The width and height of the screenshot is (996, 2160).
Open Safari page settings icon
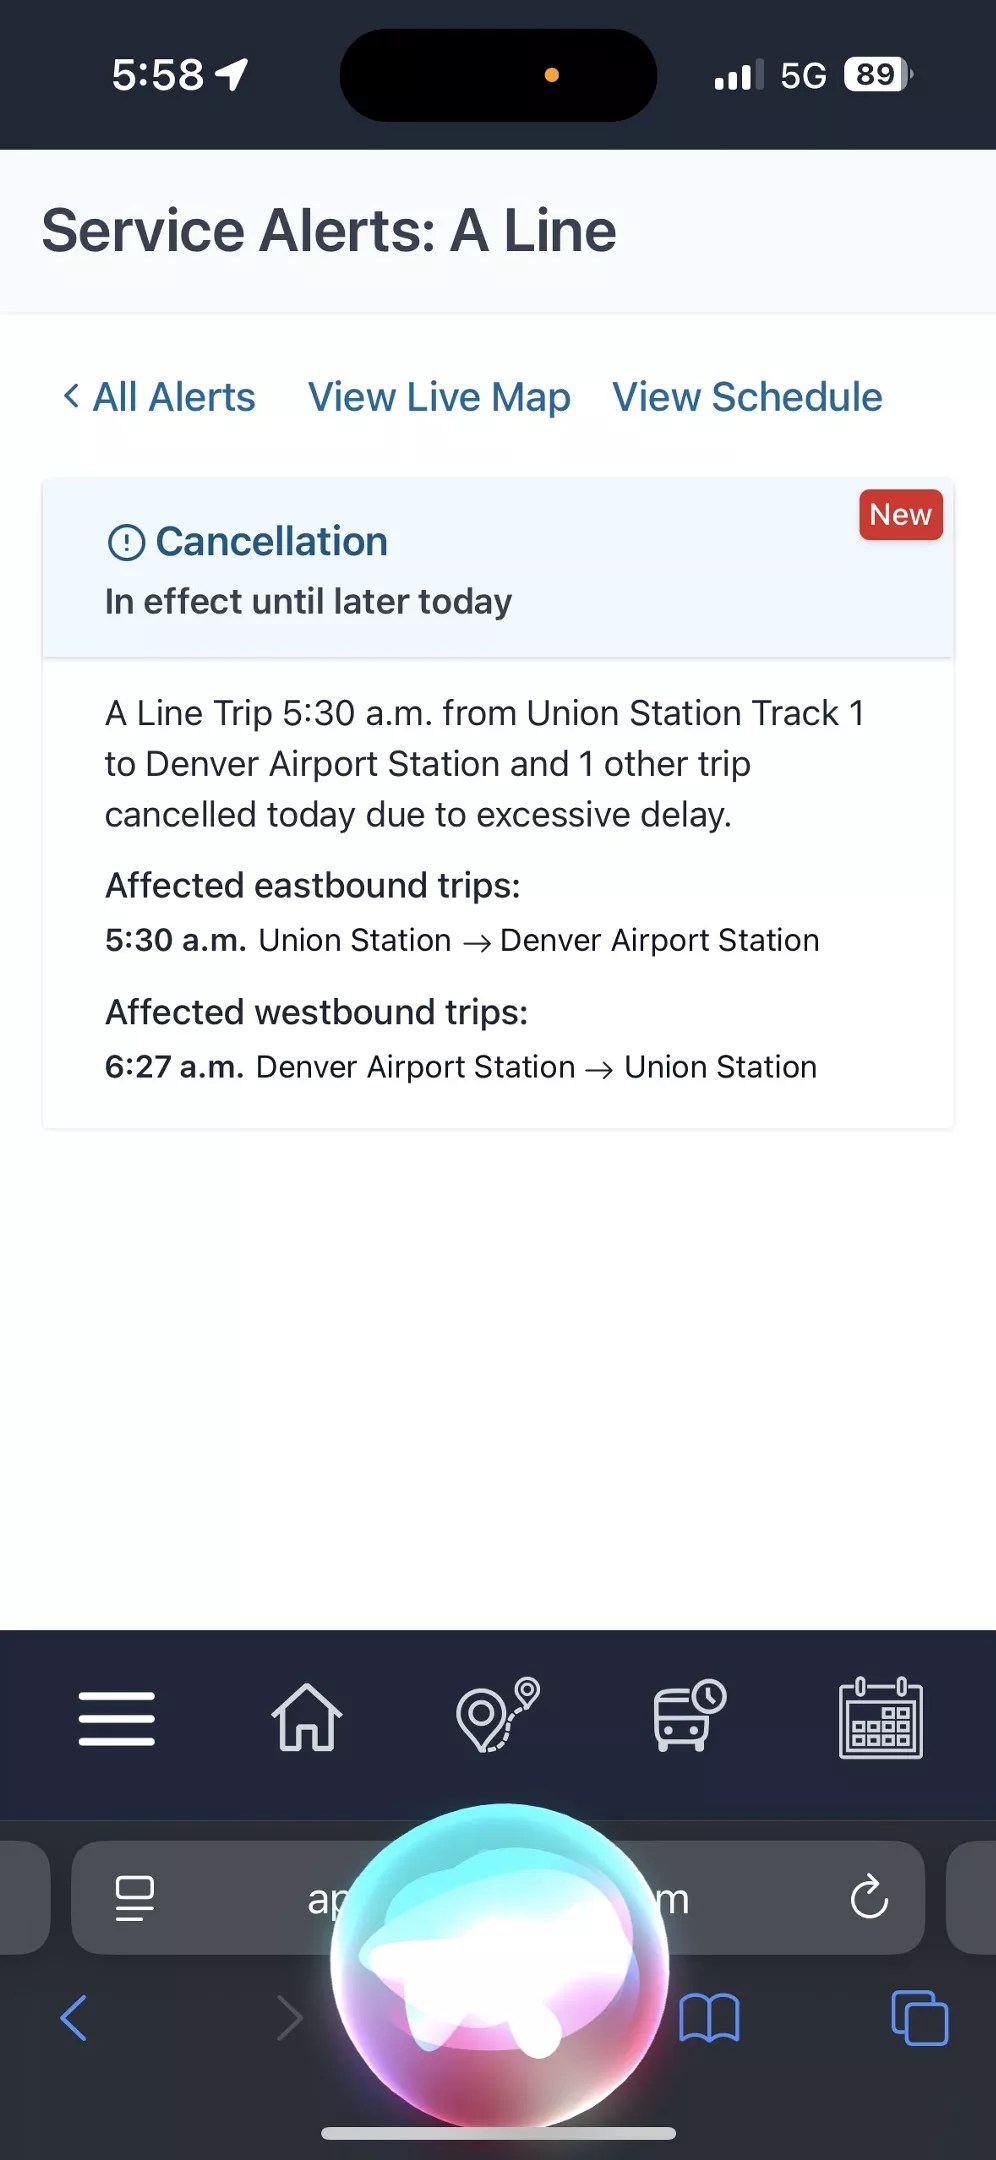pyautogui.click(x=135, y=1898)
